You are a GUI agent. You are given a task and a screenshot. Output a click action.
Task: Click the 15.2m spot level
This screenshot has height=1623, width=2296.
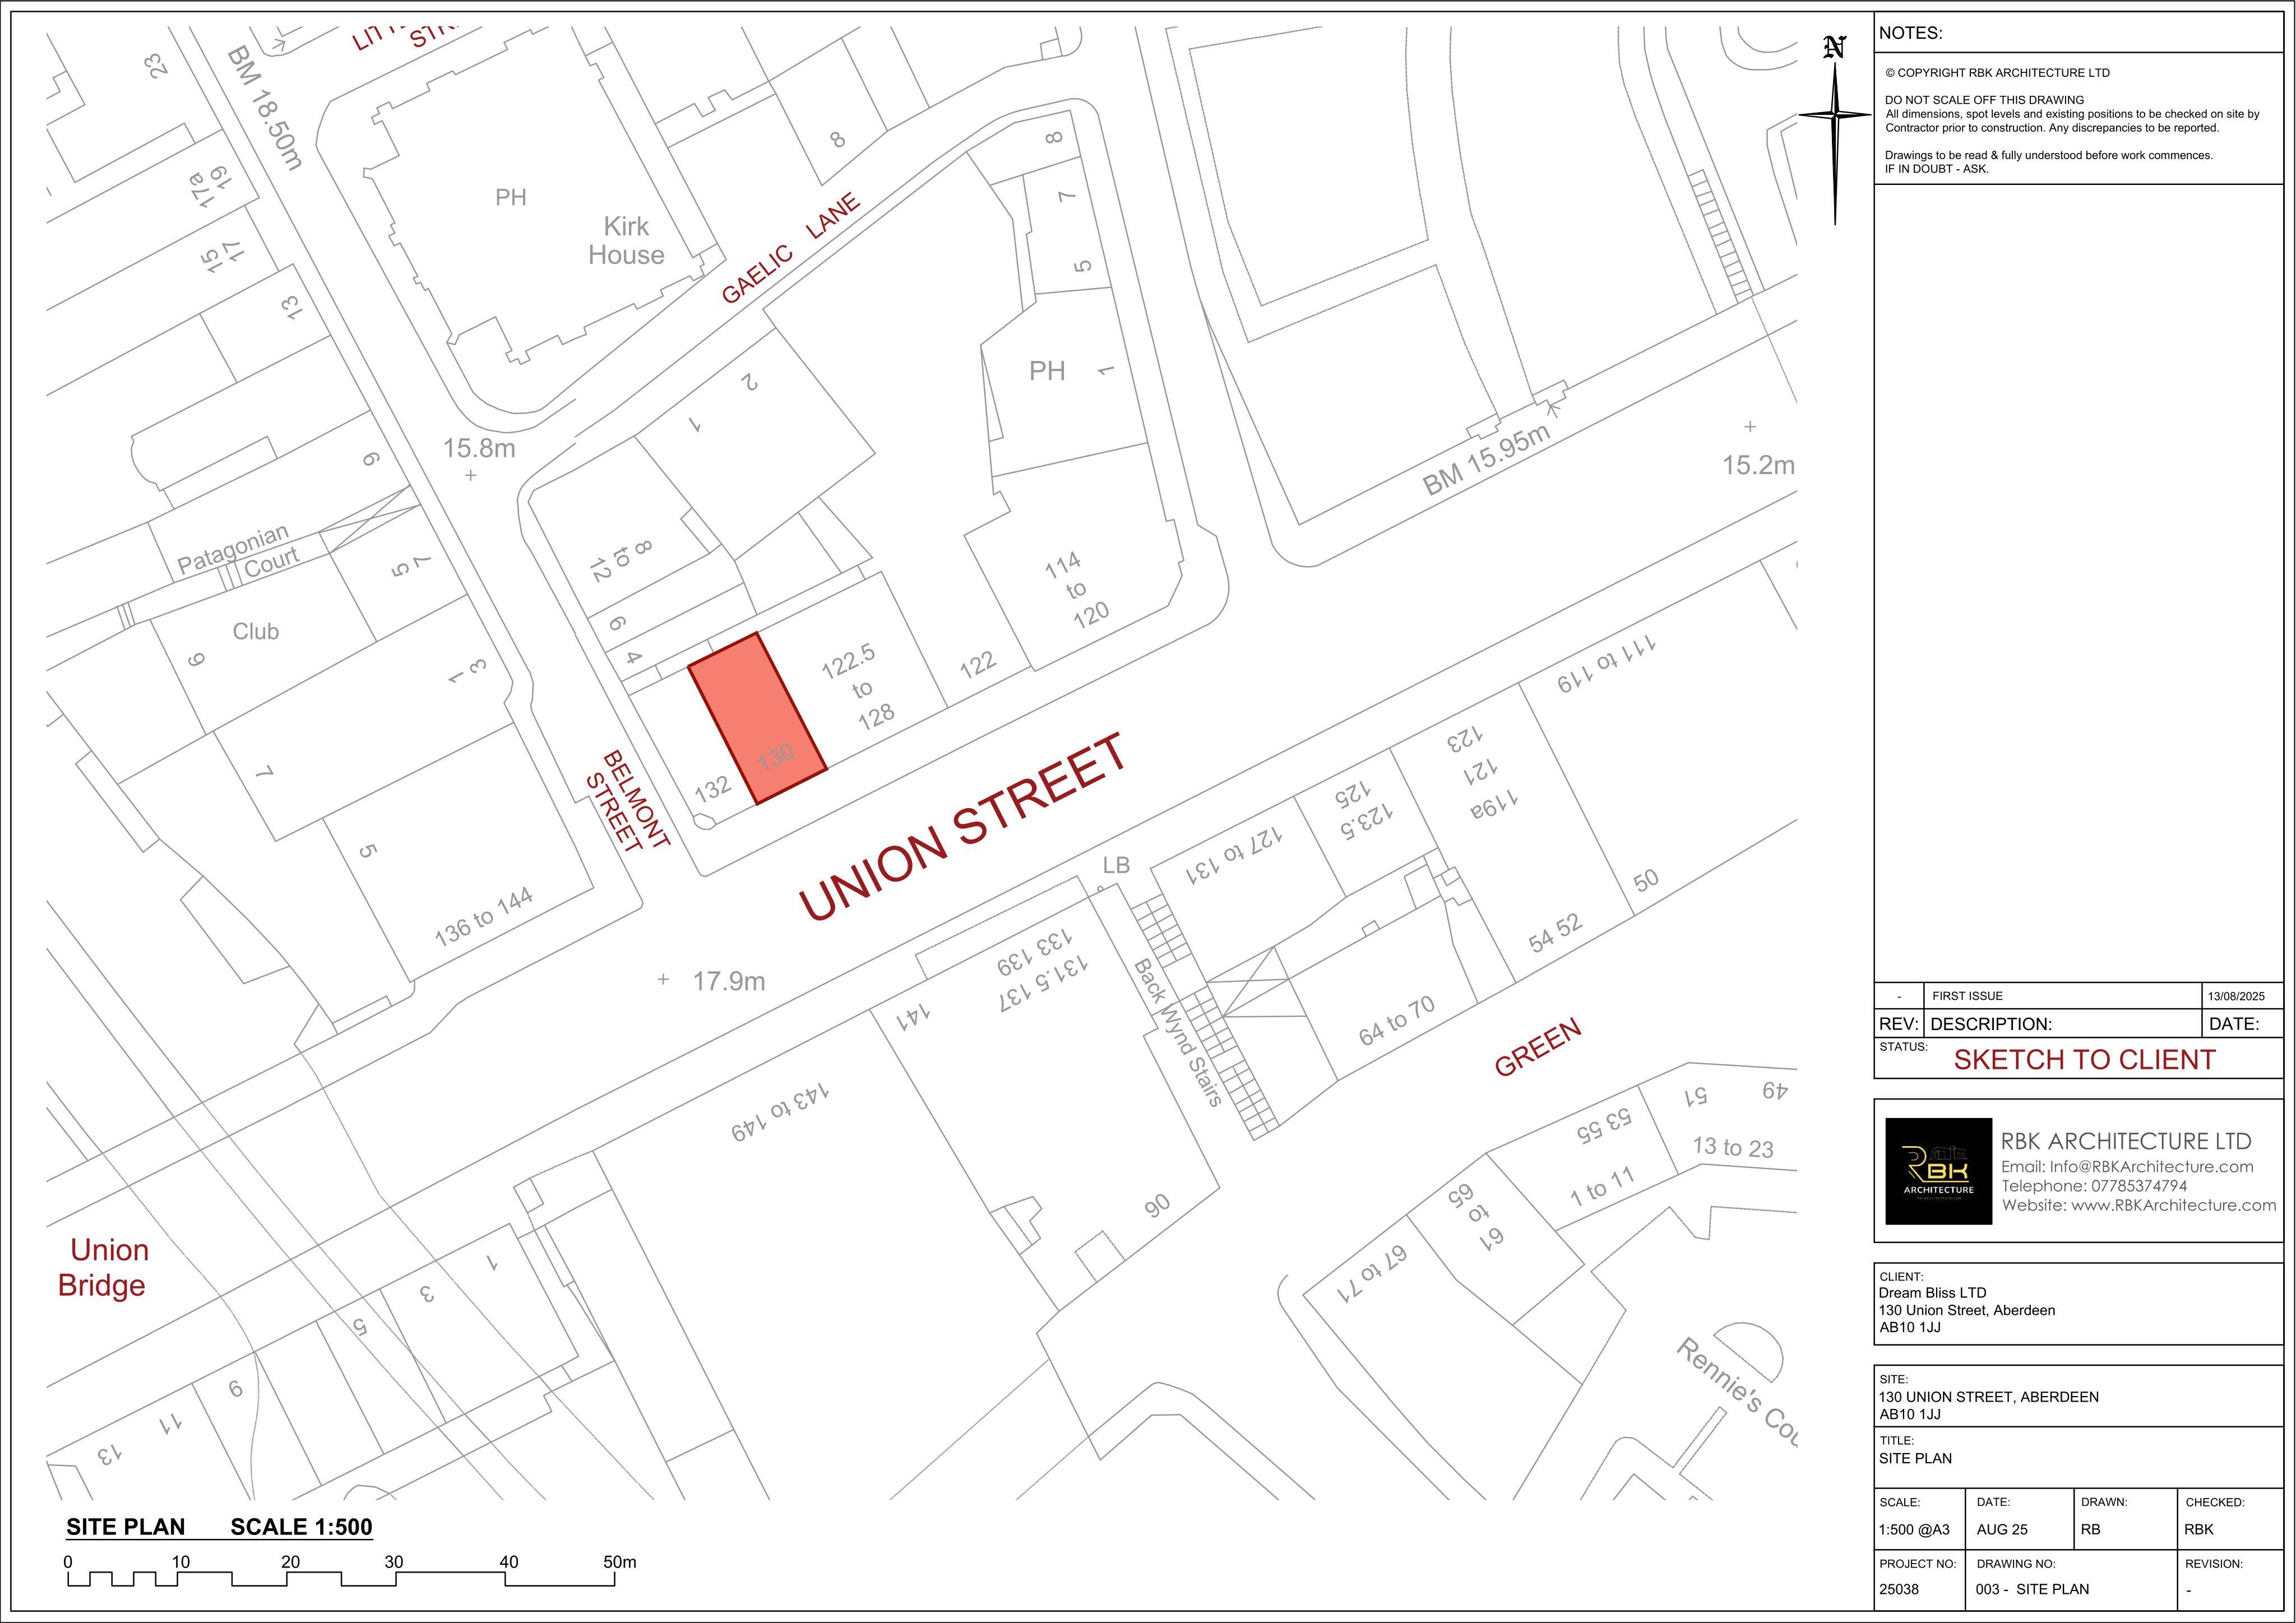click(x=1758, y=465)
